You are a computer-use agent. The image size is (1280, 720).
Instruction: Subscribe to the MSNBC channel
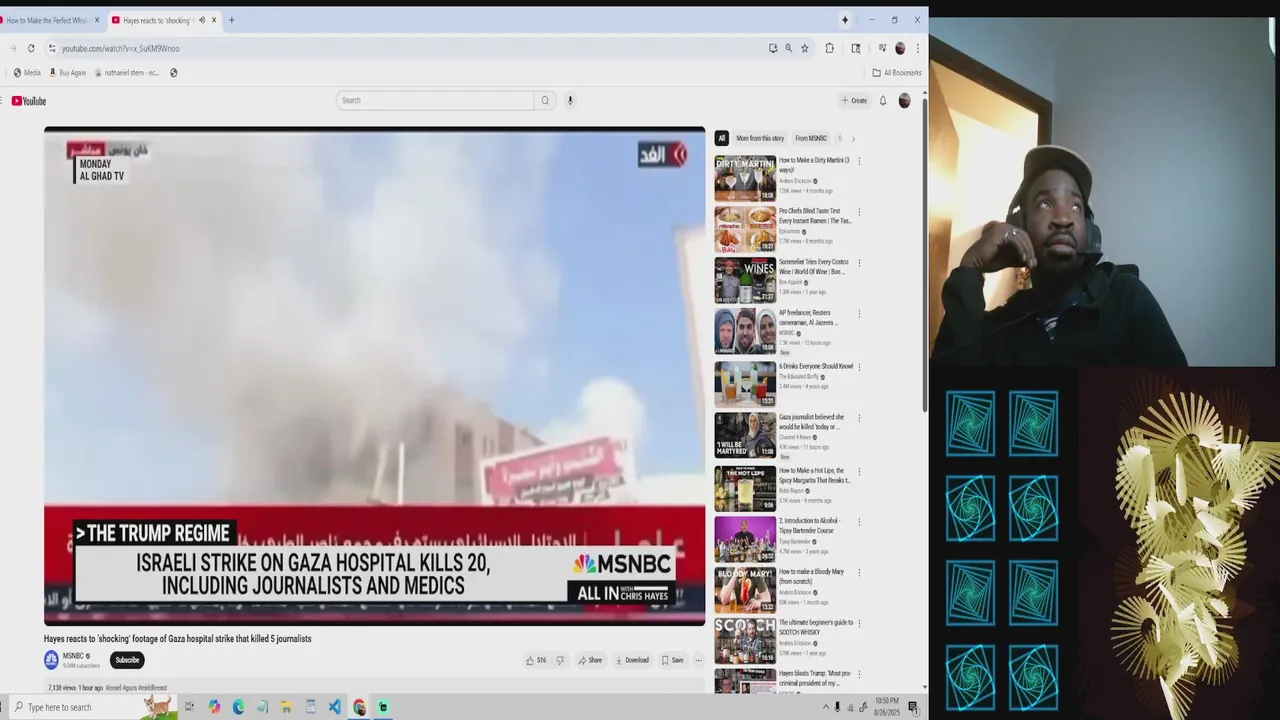pyautogui.click(x=127, y=660)
